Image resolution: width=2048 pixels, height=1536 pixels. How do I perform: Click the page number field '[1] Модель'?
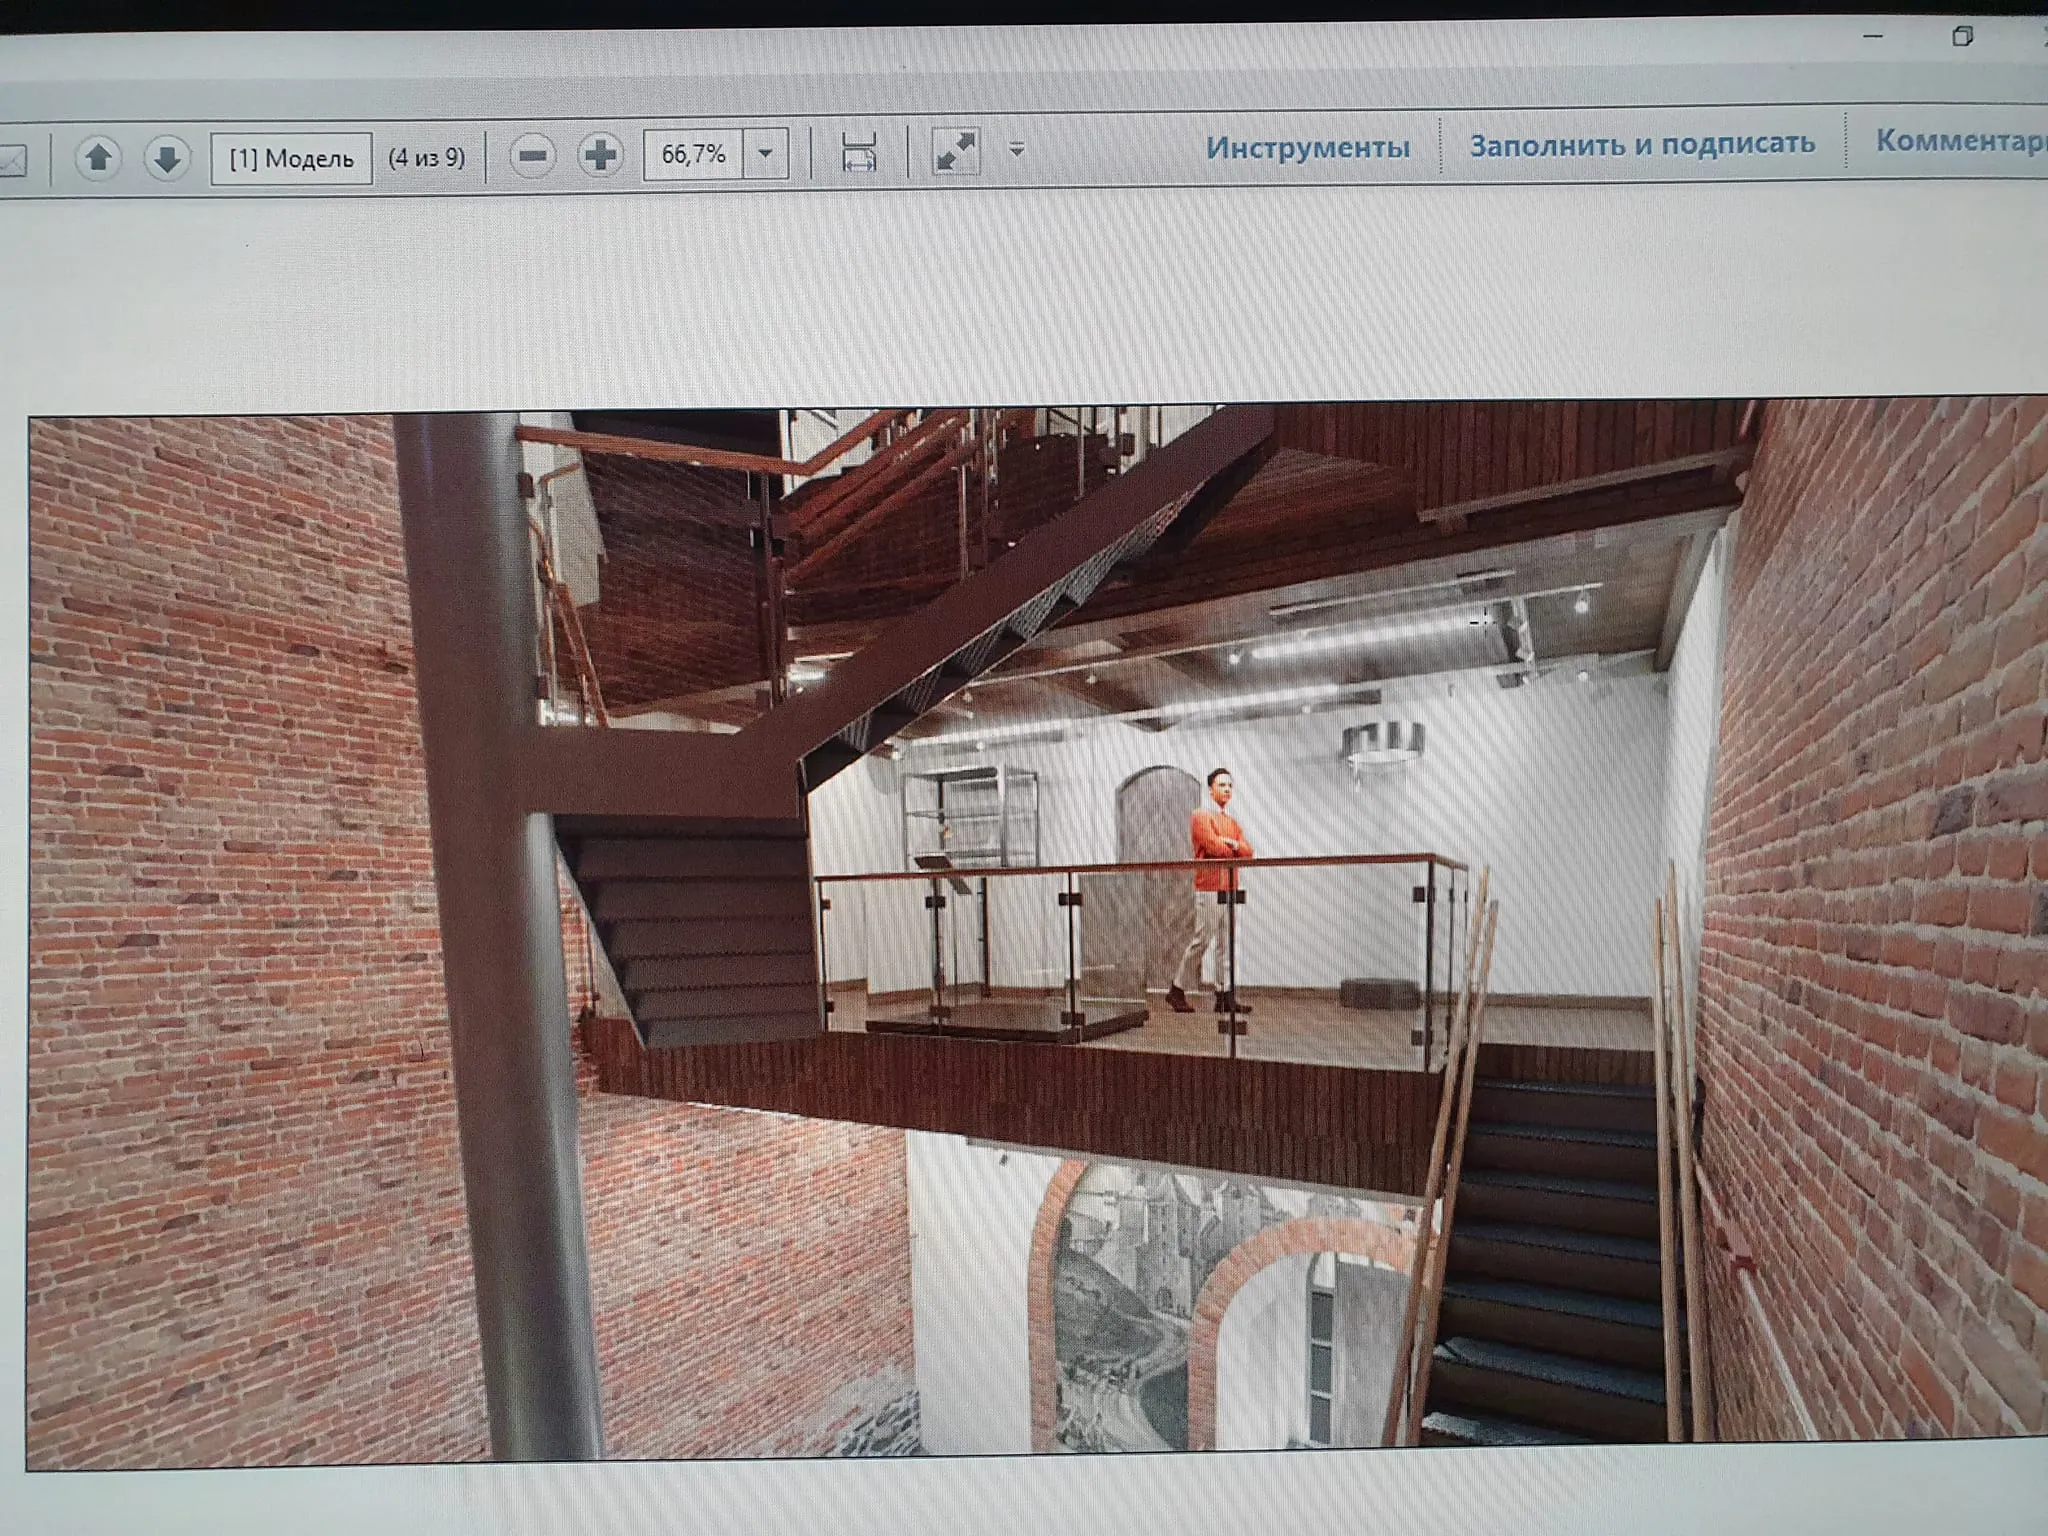pos(291,158)
